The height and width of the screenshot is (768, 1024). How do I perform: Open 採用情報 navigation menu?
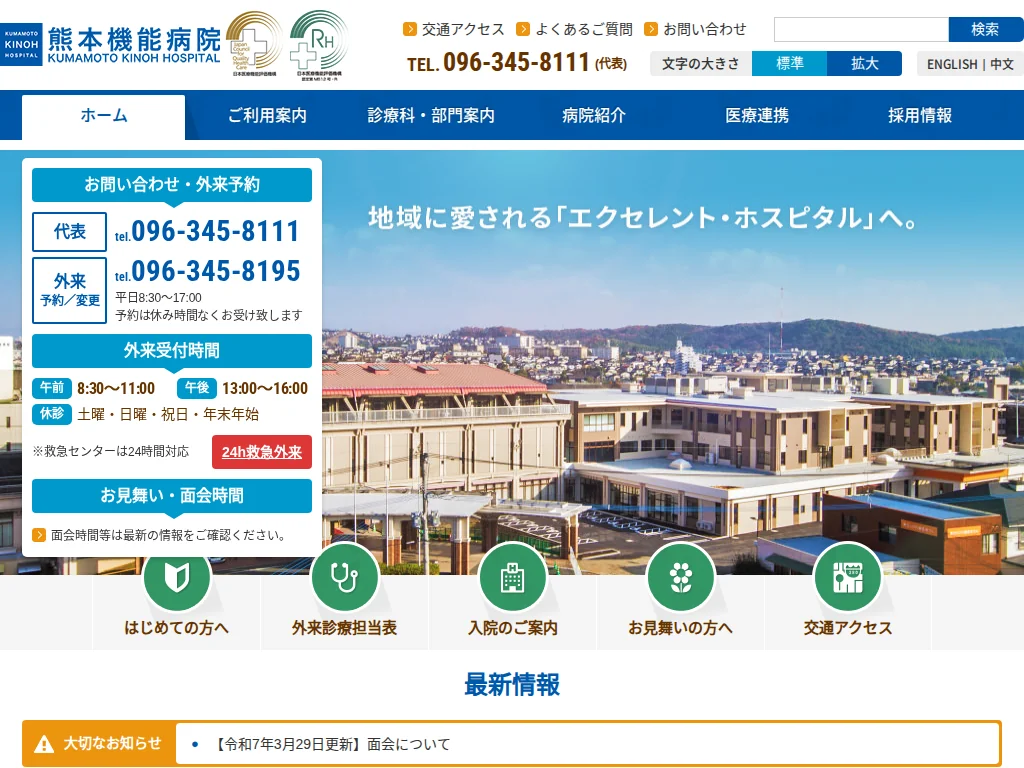(x=920, y=116)
